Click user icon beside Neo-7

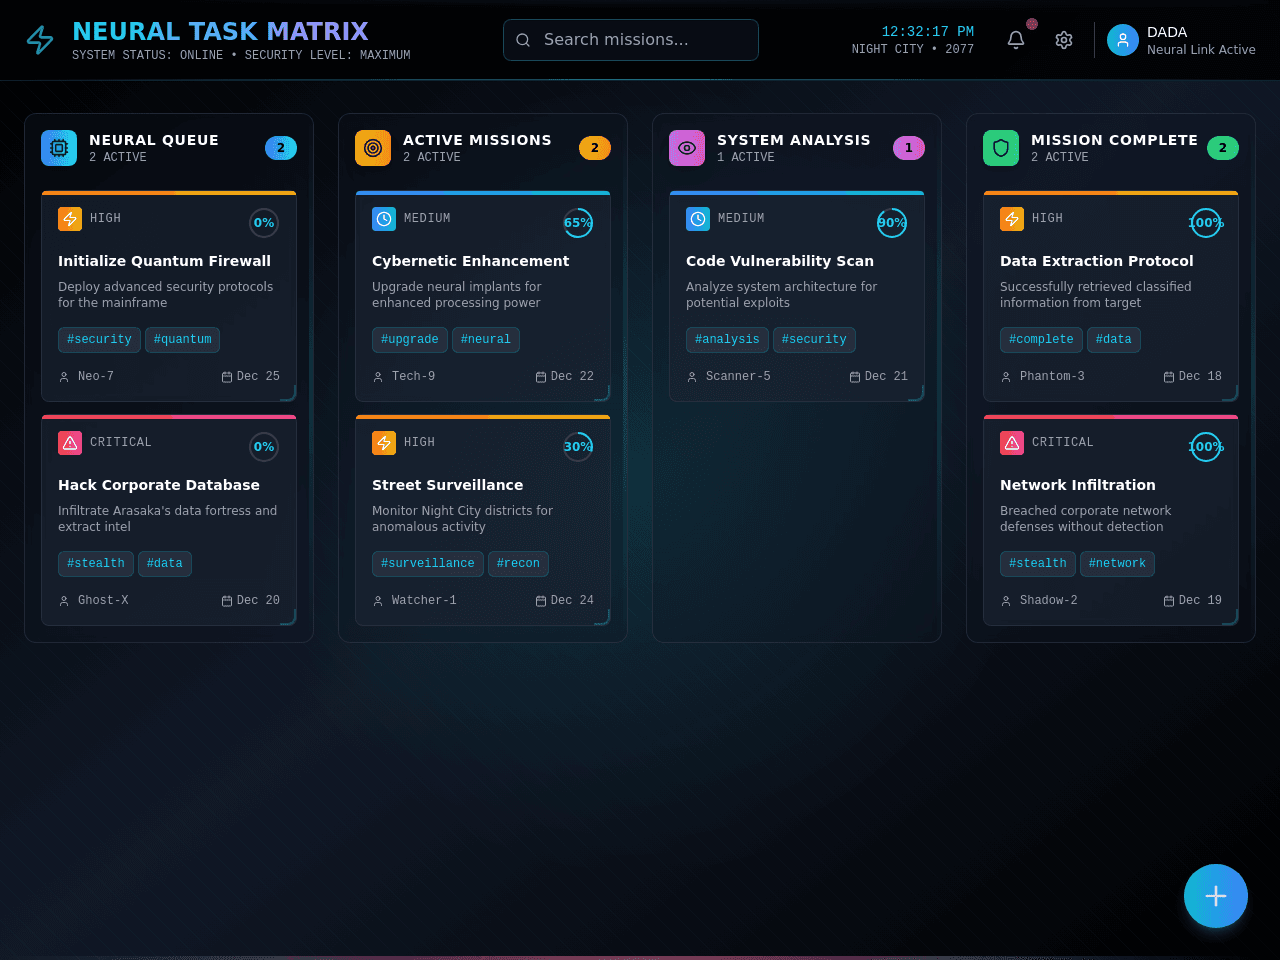(64, 377)
